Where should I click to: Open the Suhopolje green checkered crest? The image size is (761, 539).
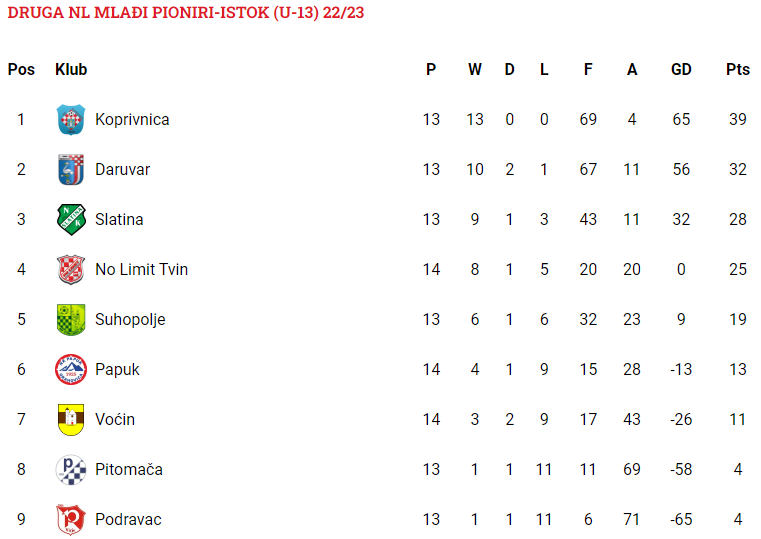(71, 319)
